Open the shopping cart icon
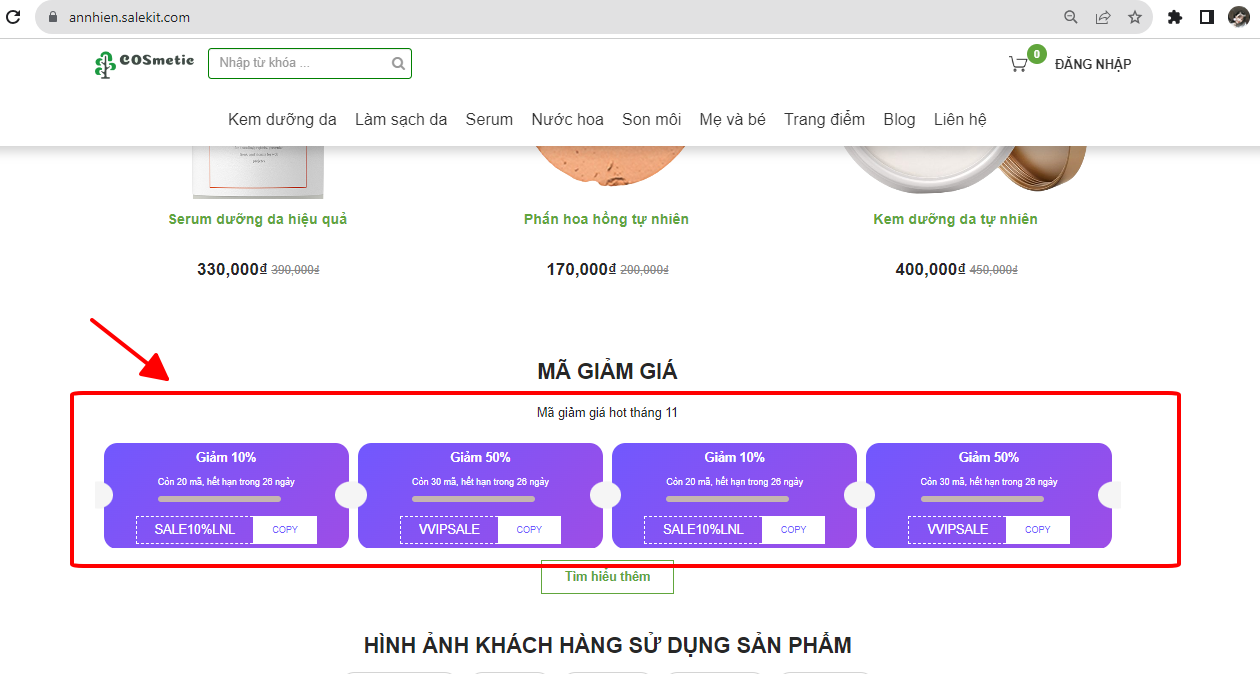 [x=1018, y=64]
